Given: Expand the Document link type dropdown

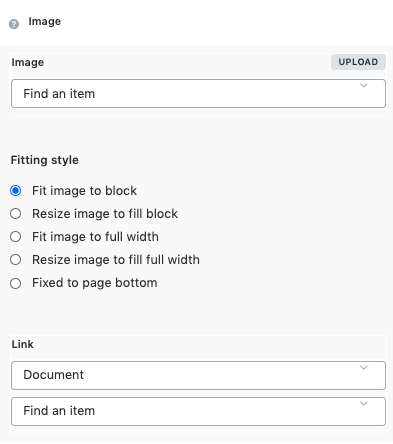Looking at the screenshot, I should click(198, 375).
